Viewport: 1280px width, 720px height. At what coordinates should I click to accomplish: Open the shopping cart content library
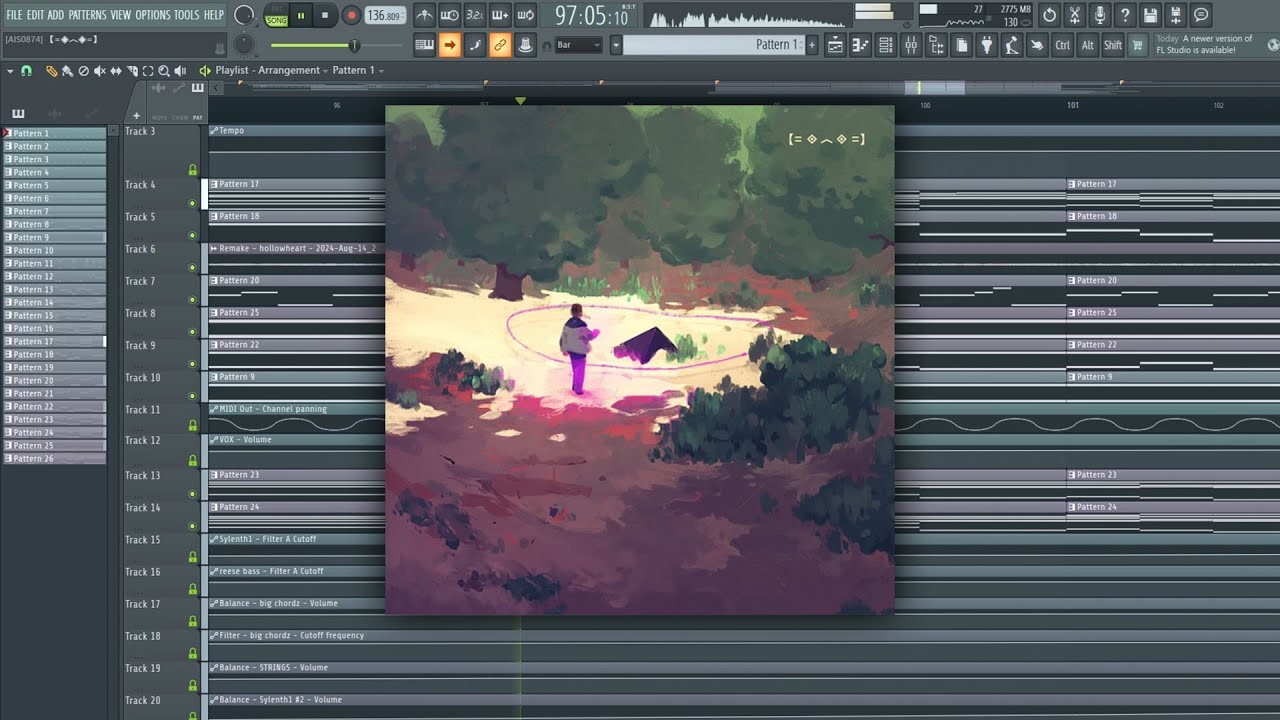(1137, 45)
